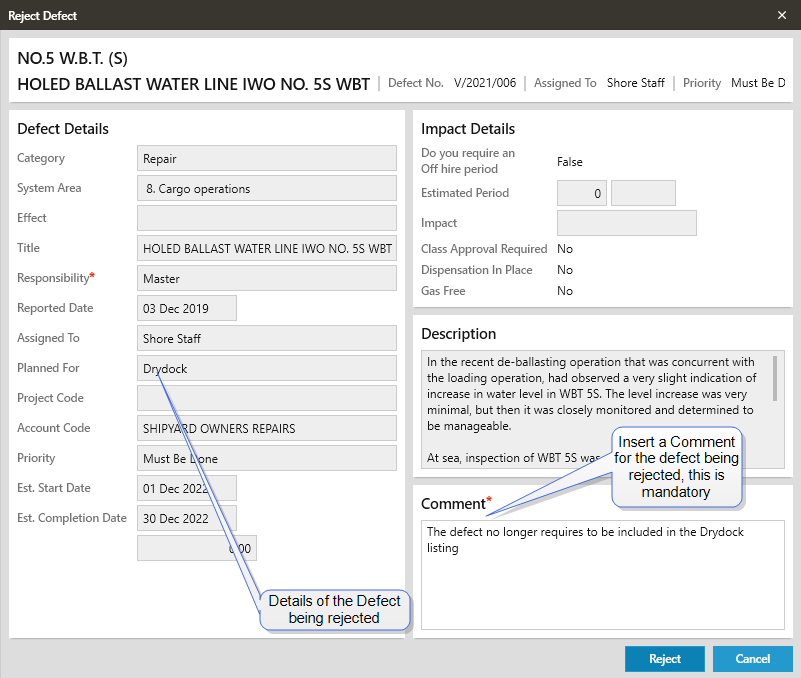Screen dimensions: 801x678
Task: Click the Reject Defect title bar text
Action: click(42, 16)
